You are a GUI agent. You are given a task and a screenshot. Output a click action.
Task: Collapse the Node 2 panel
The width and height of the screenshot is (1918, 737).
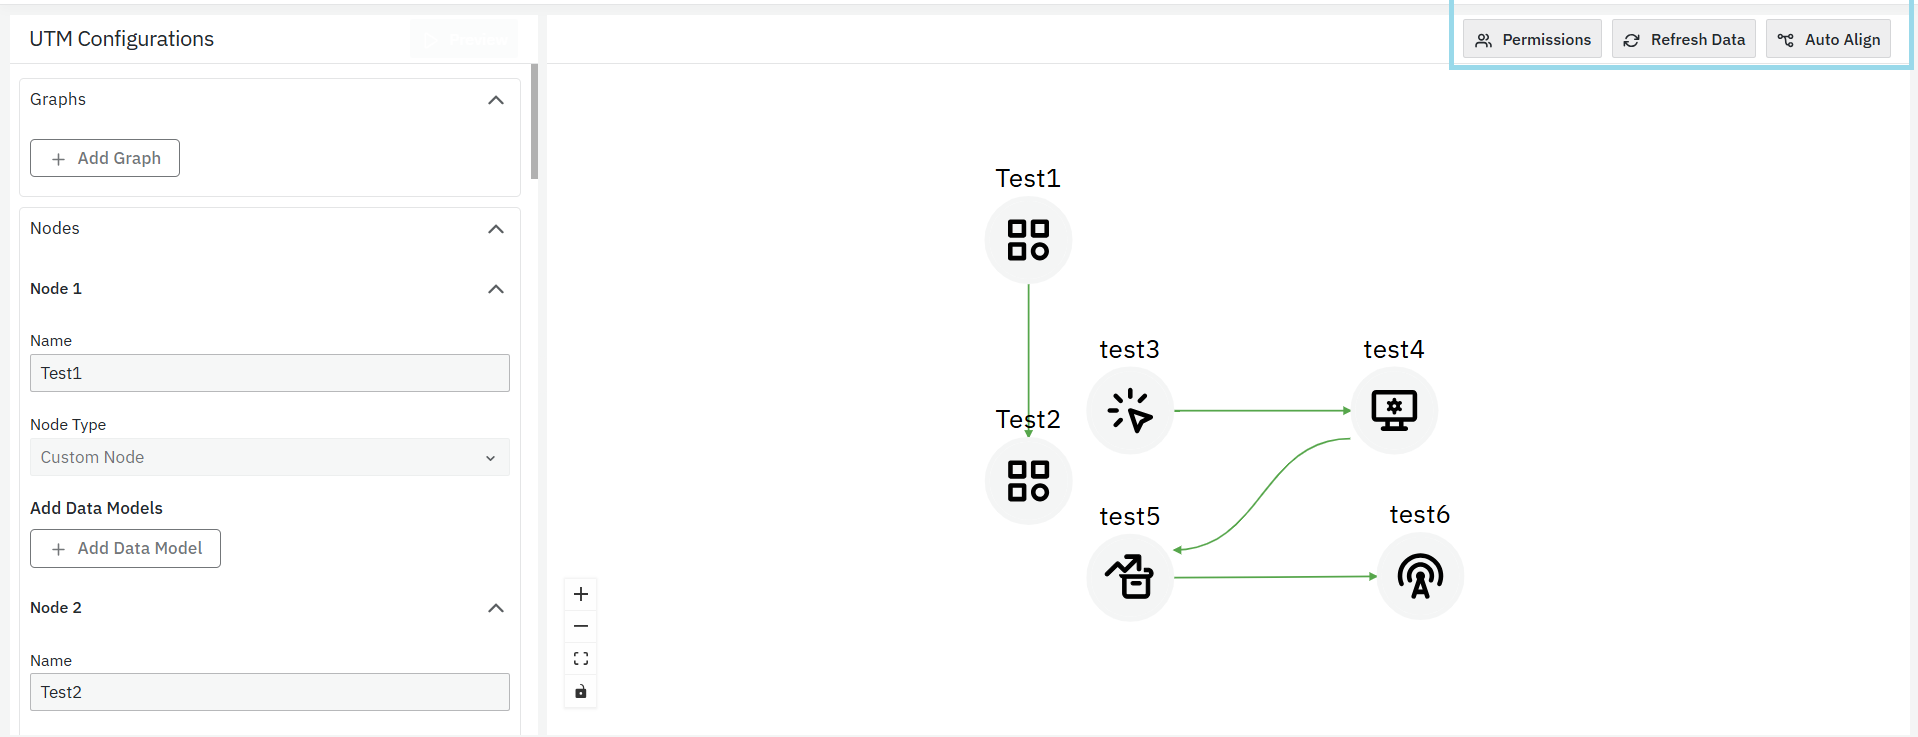pyautogui.click(x=495, y=608)
